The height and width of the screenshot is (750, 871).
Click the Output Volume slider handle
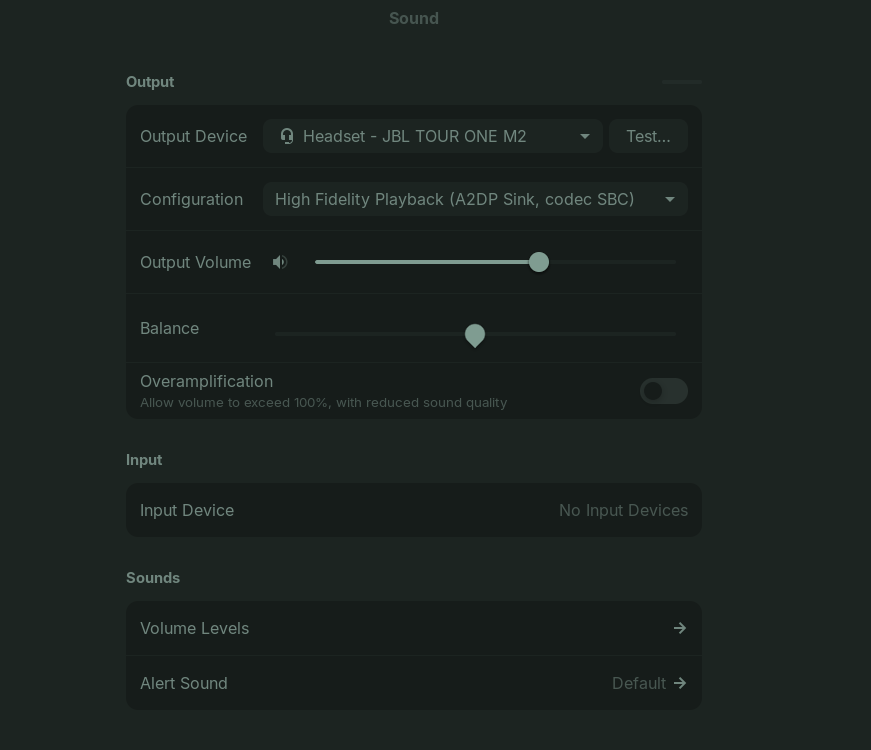[x=539, y=262]
